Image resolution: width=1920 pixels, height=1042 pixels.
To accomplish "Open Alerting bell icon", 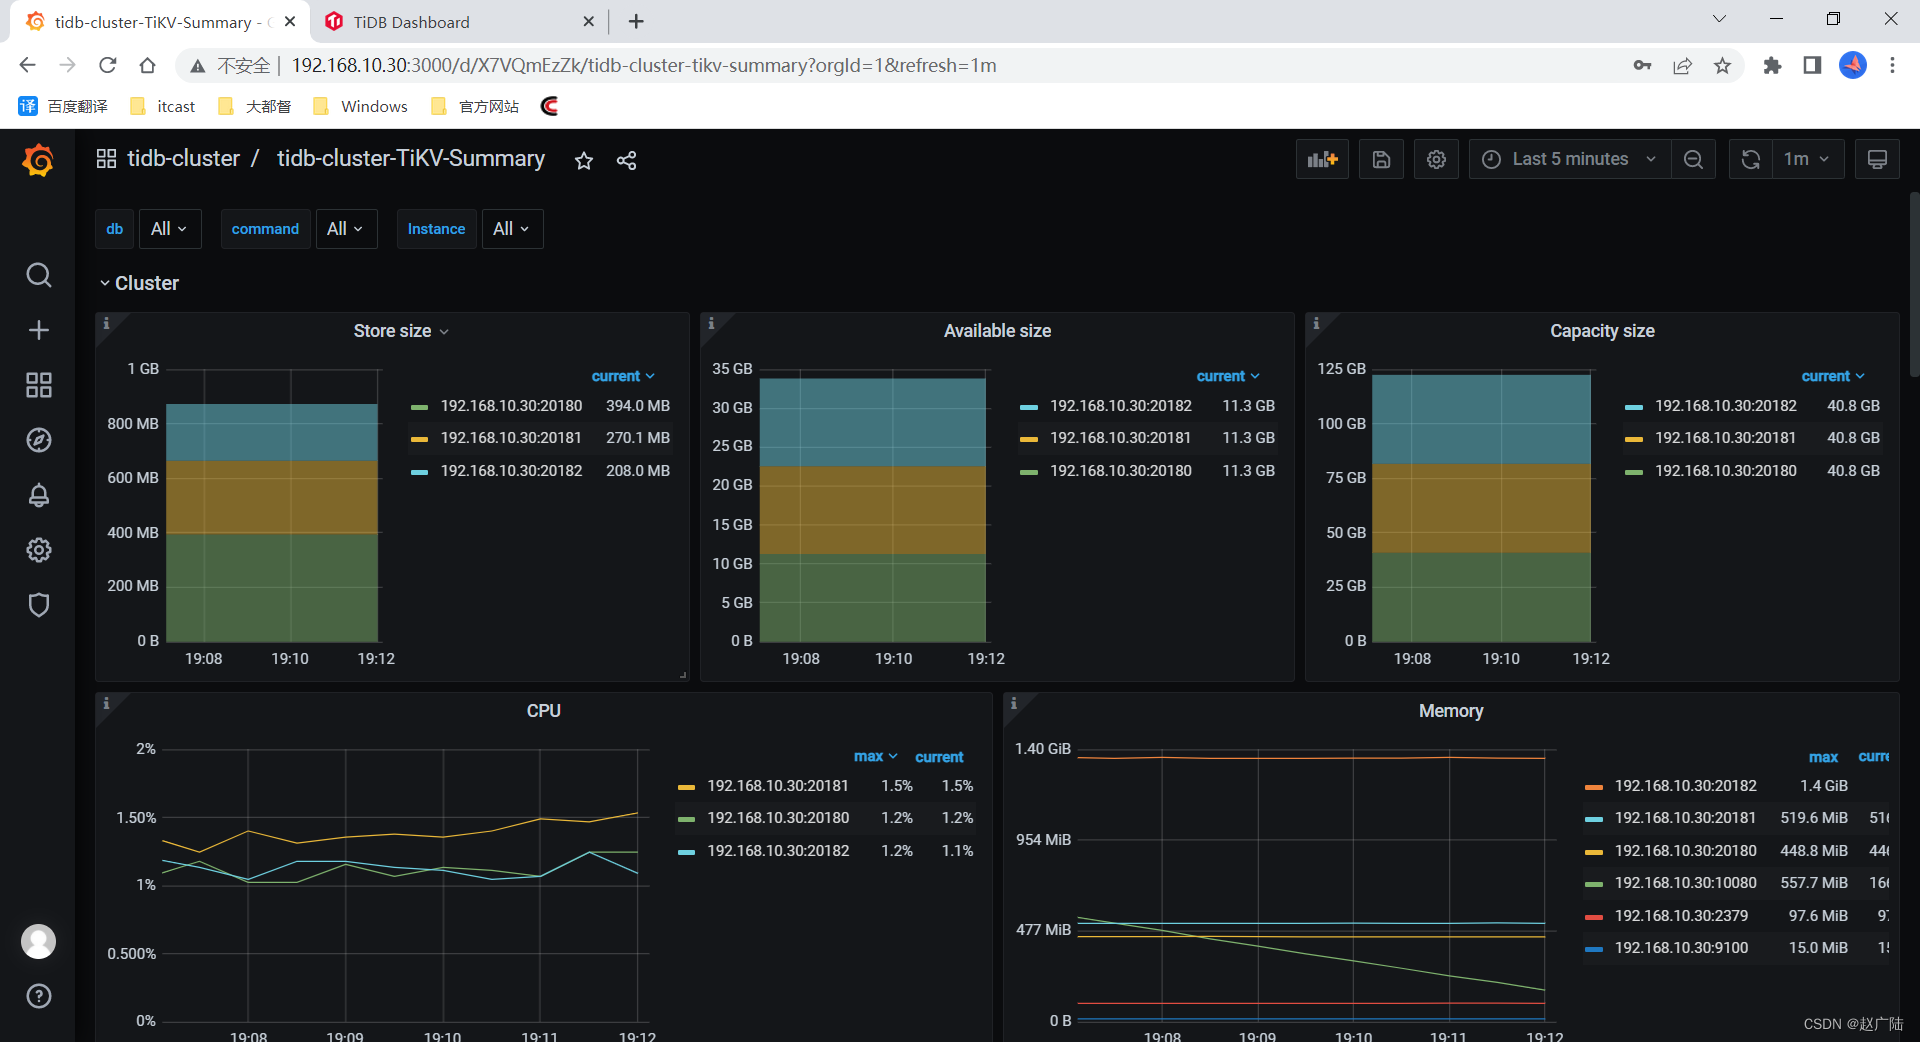I will pos(38,495).
